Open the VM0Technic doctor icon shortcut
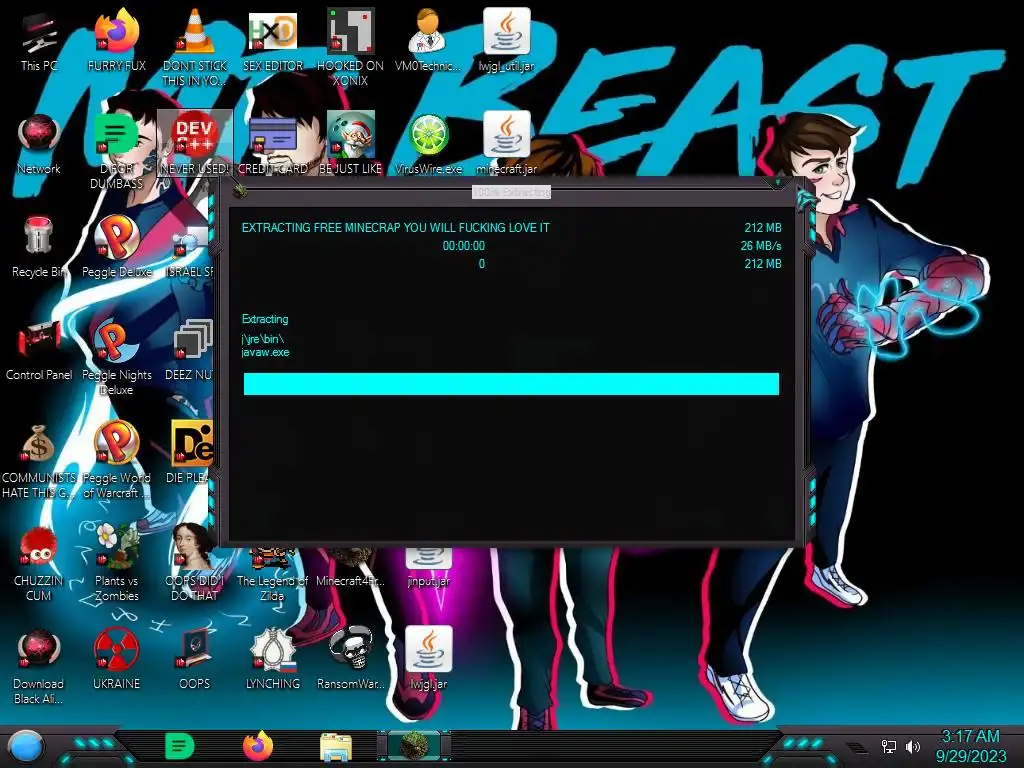 pyautogui.click(x=428, y=42)
